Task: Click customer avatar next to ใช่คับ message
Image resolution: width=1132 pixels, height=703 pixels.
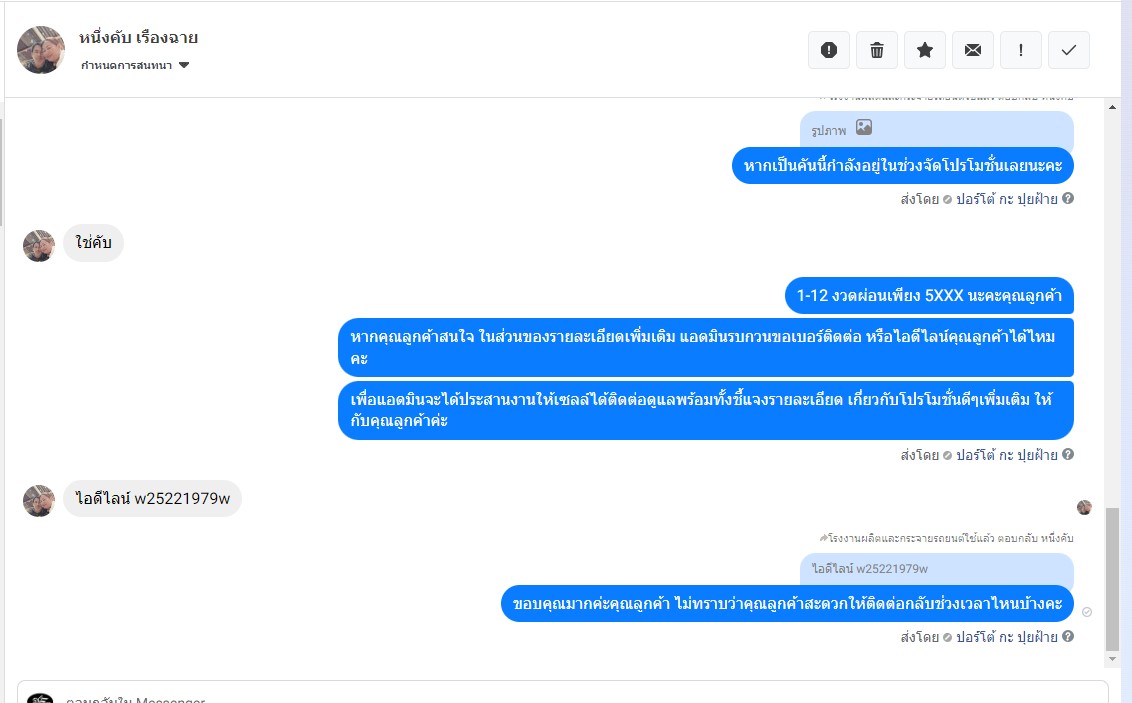Action: click(39, 245)
